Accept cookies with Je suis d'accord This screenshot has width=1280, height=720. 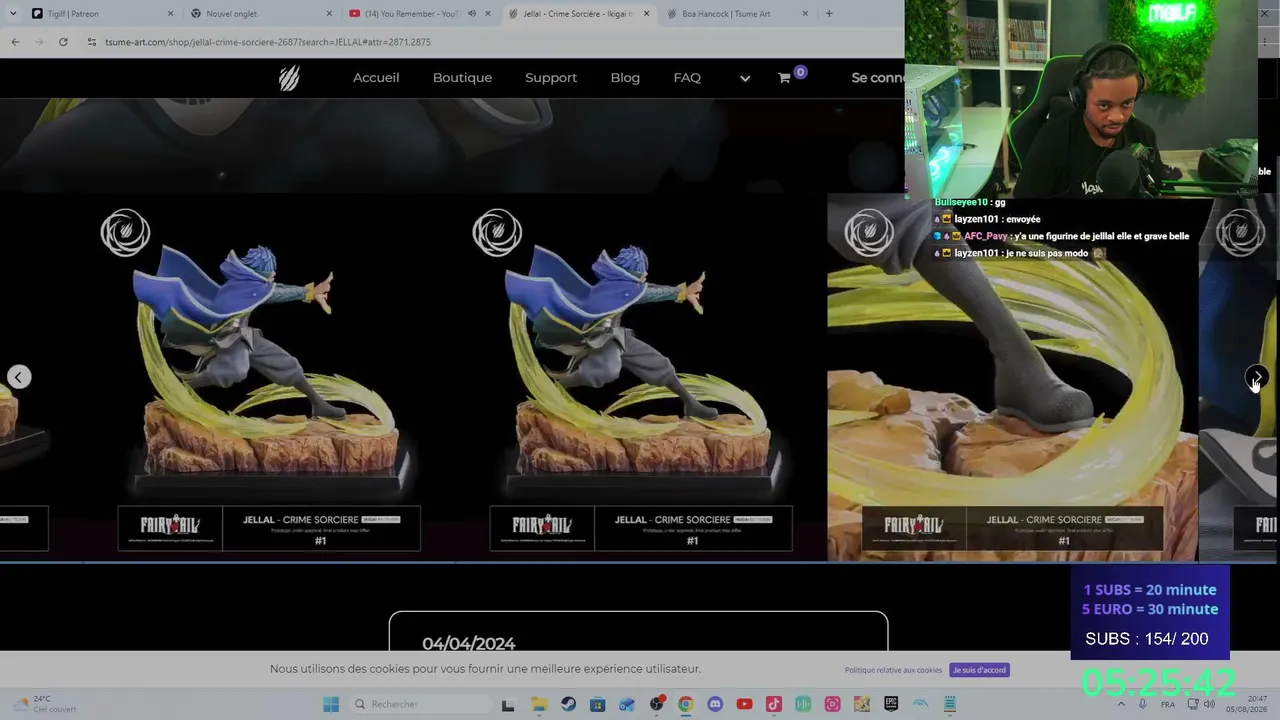click(x=979, y=670)
